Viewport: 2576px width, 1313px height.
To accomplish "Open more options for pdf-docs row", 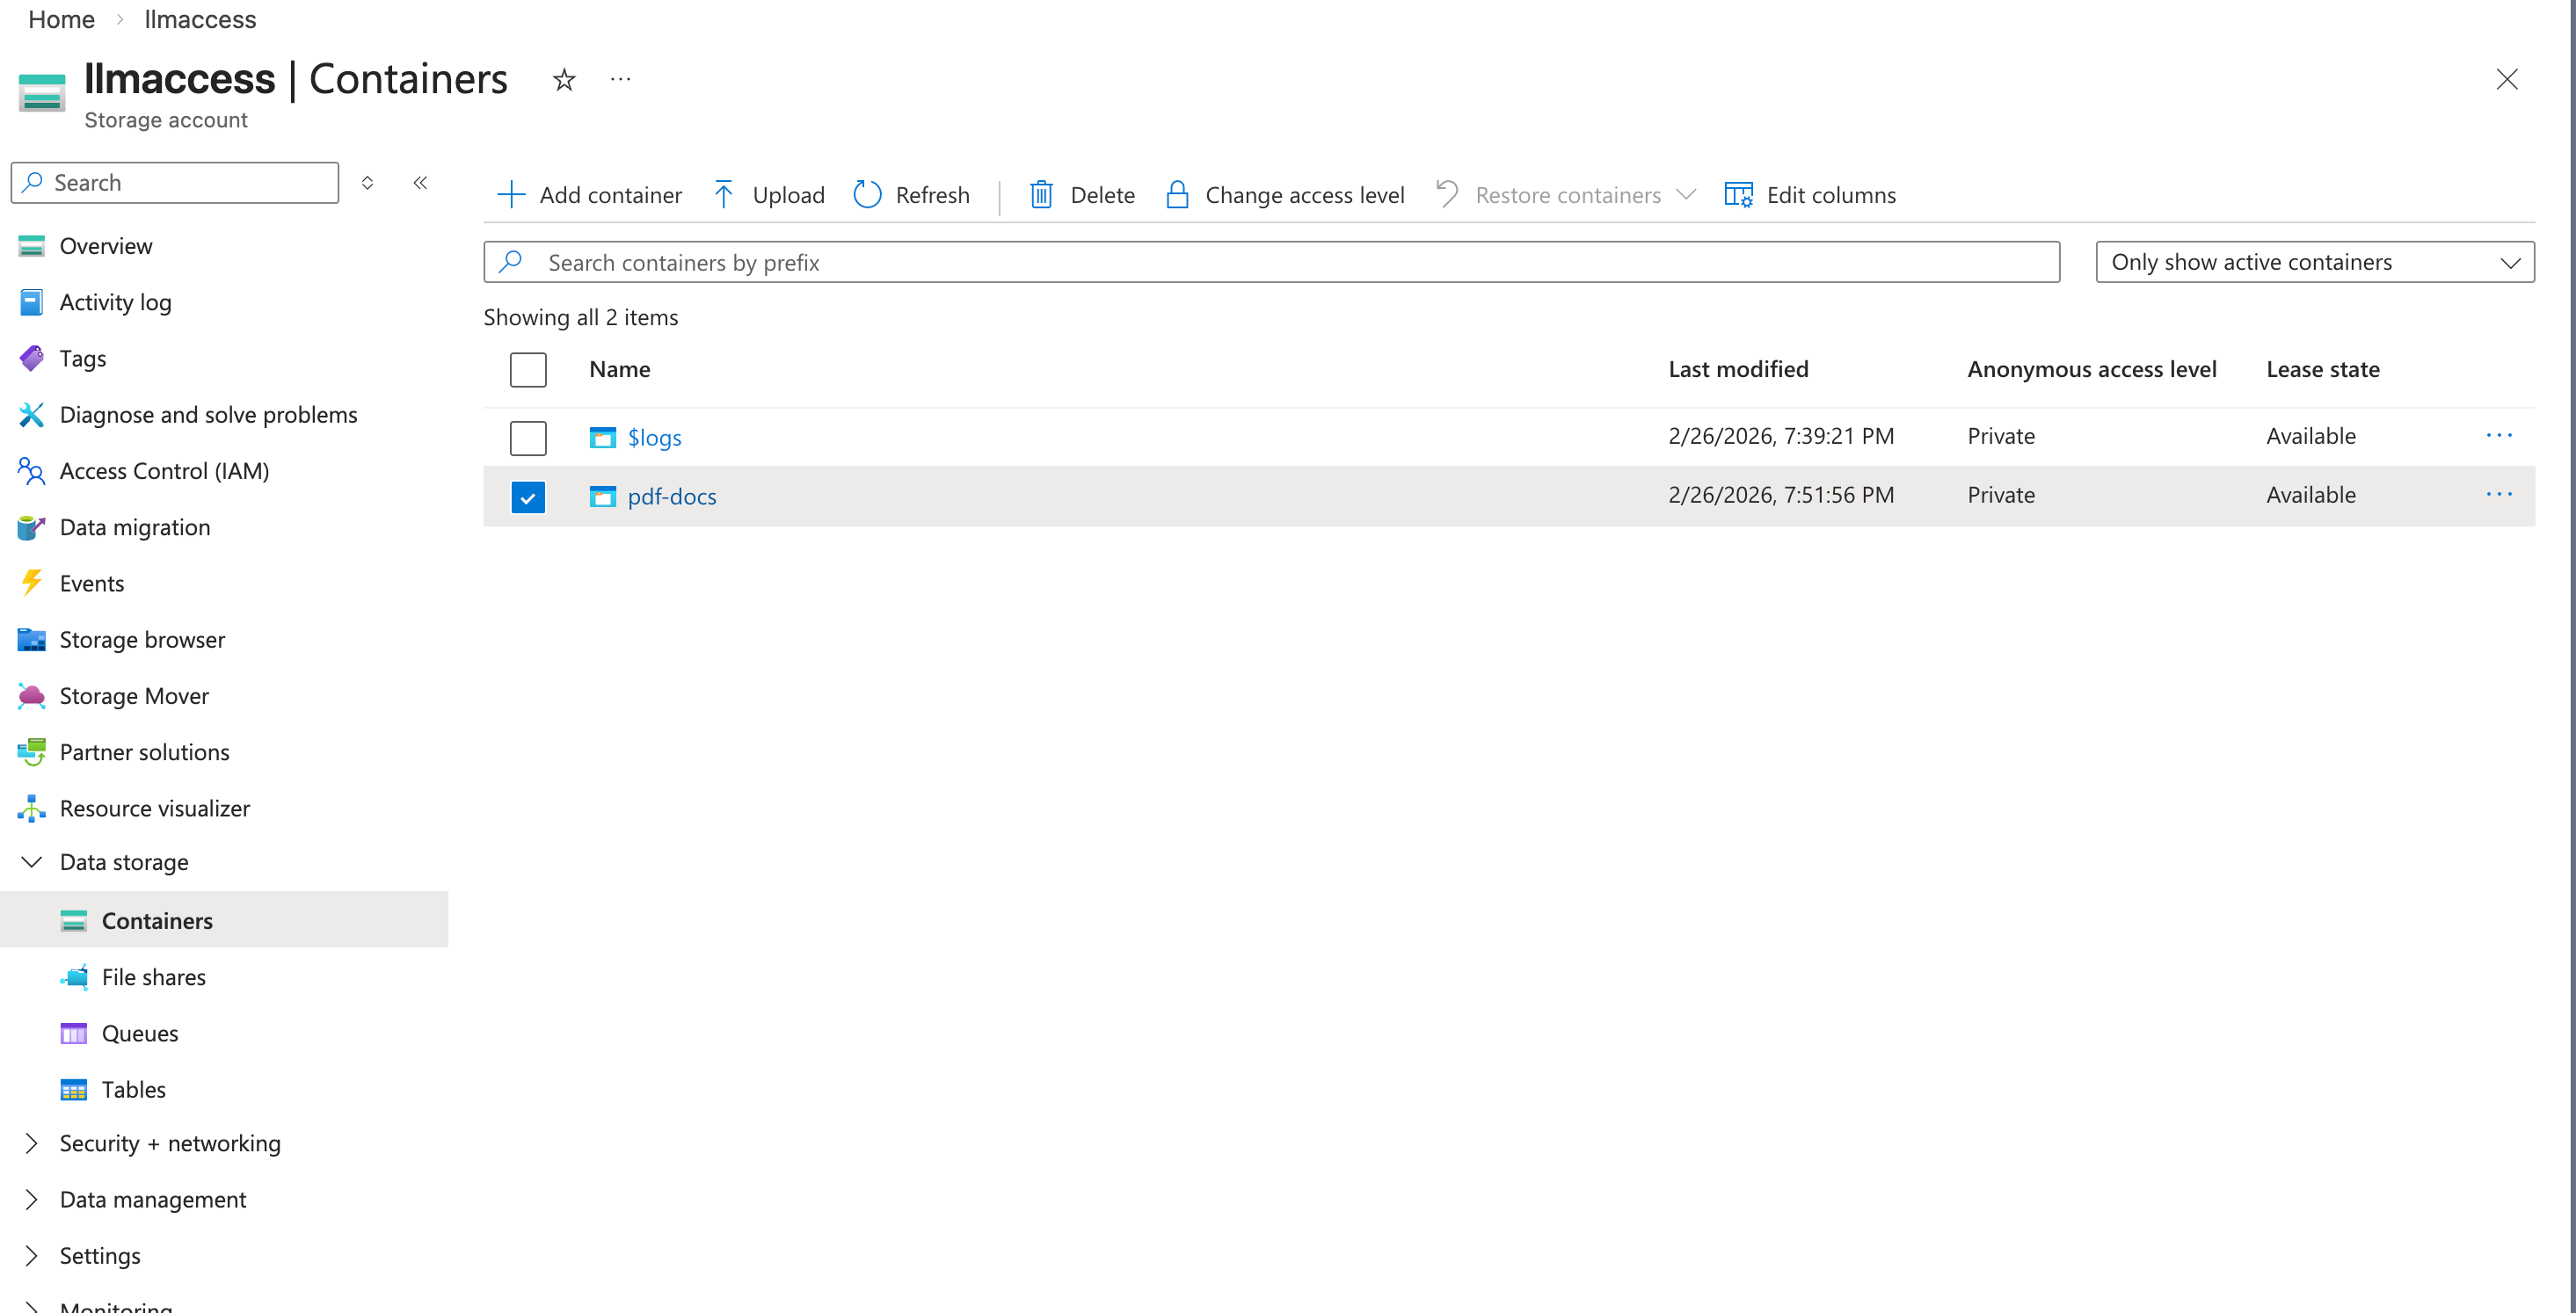I will pyautogui.click(x=2498, y=495).
